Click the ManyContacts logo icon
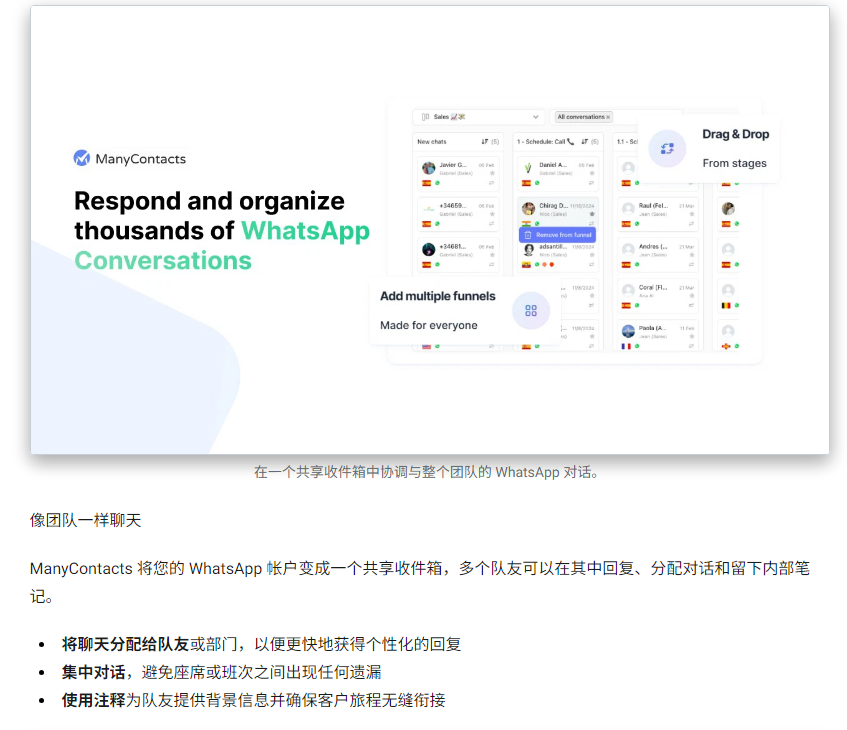 point(82,158)
